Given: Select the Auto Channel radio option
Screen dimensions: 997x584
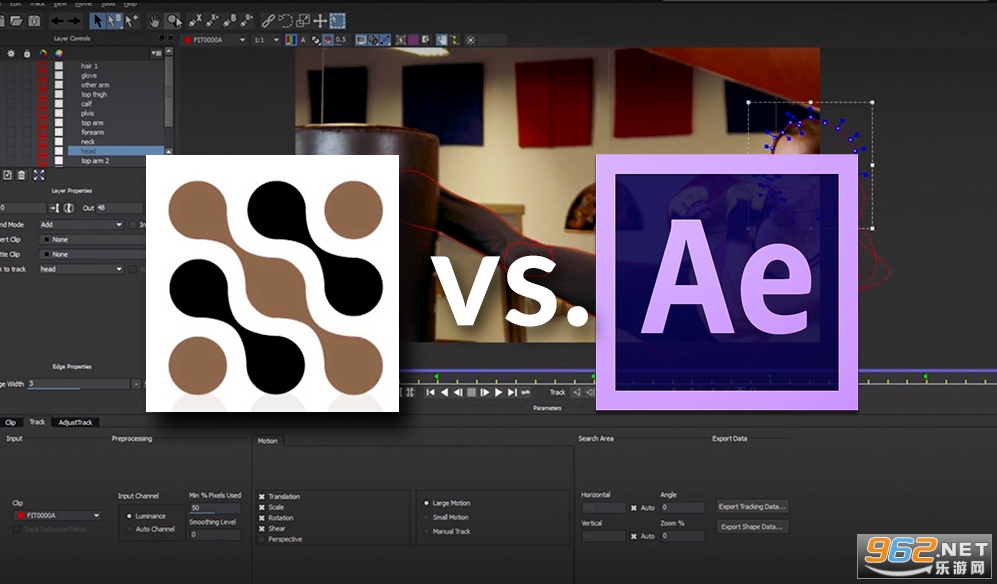Looking at the screenshot, I should [129, 529].
